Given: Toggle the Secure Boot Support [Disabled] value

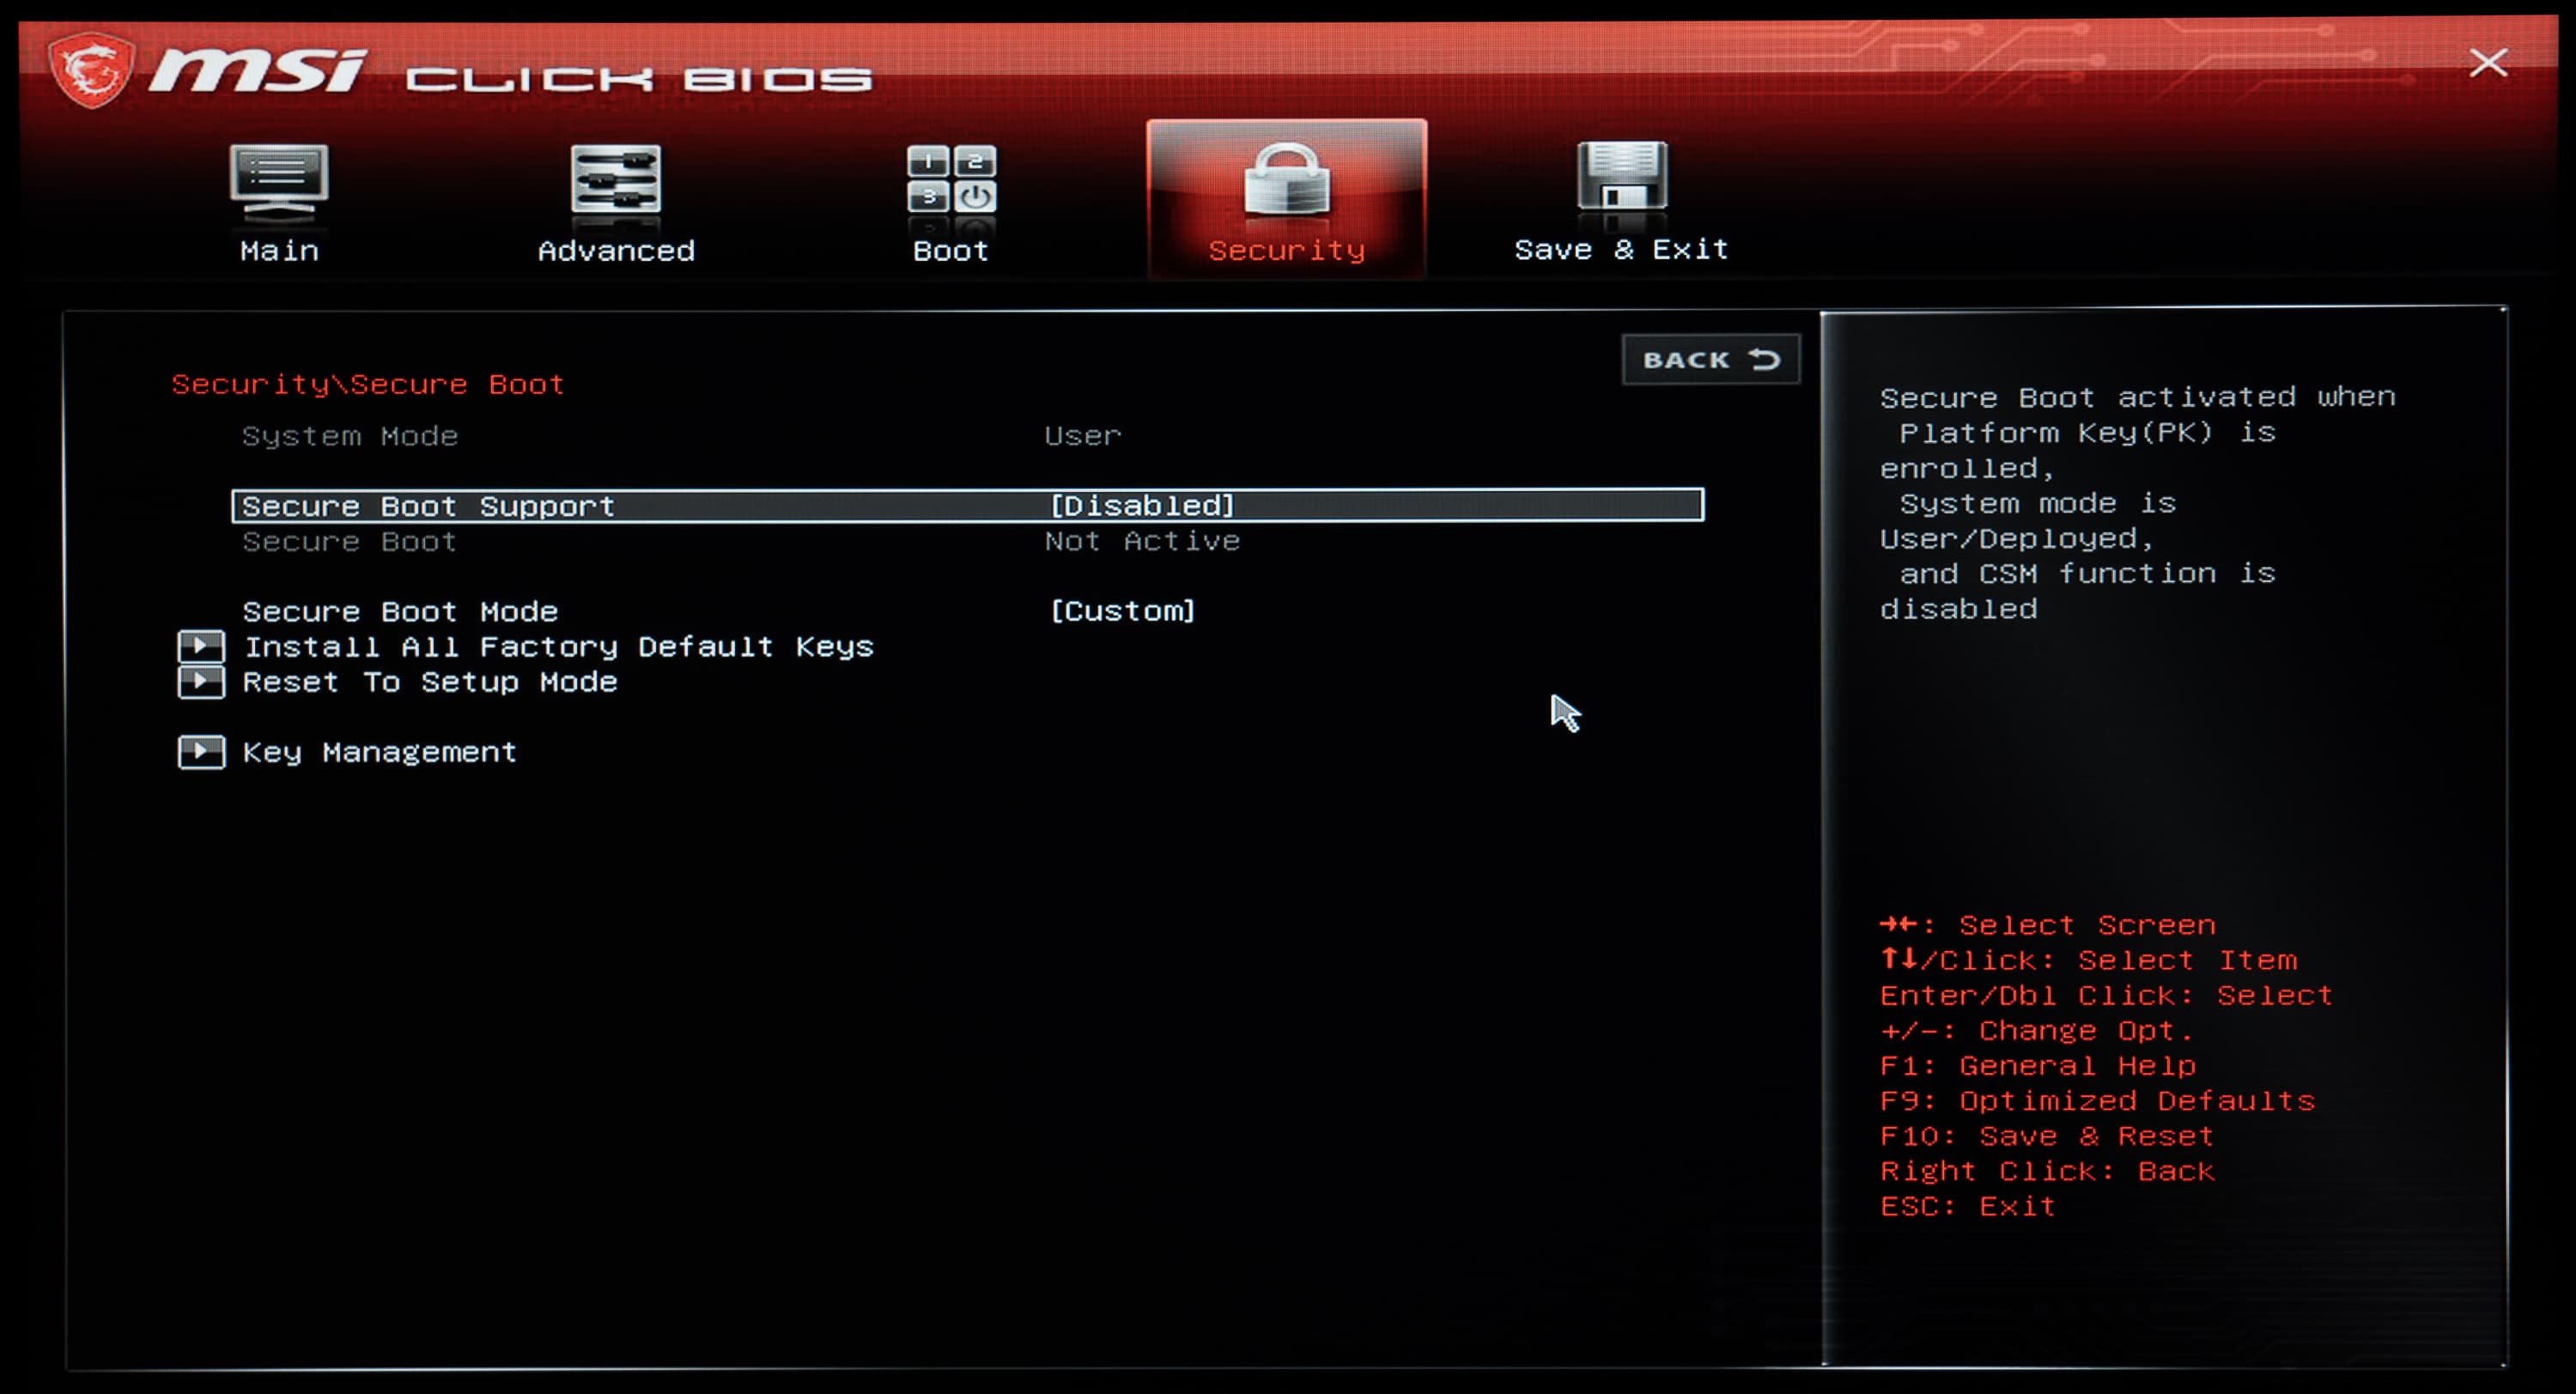Looking at the screenshot, I should pyautogui.click(x=1142, y=506).
